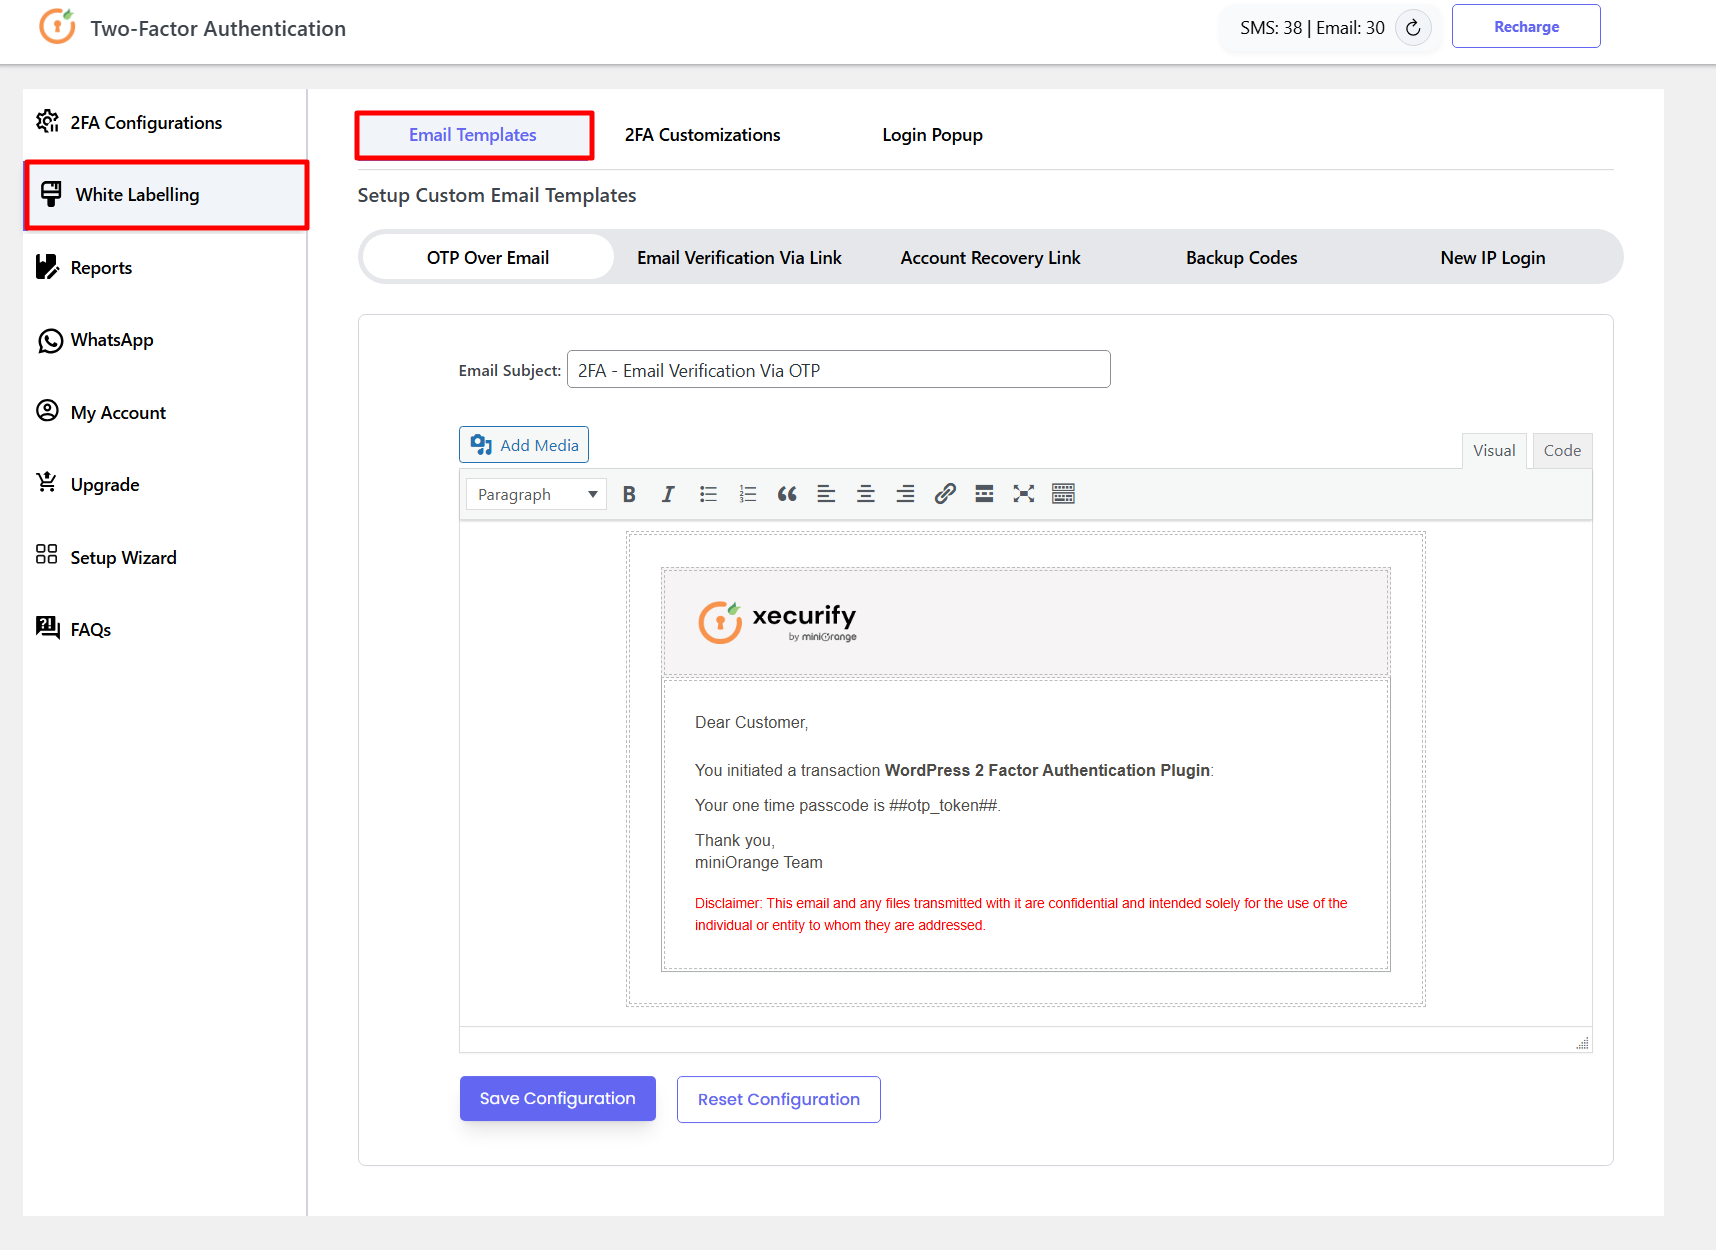The height and width of the screenshot is (1250, 1716).
Task: Click the 'SMS: 38 | Email: 30' balance text
Action: point(1312,28)
